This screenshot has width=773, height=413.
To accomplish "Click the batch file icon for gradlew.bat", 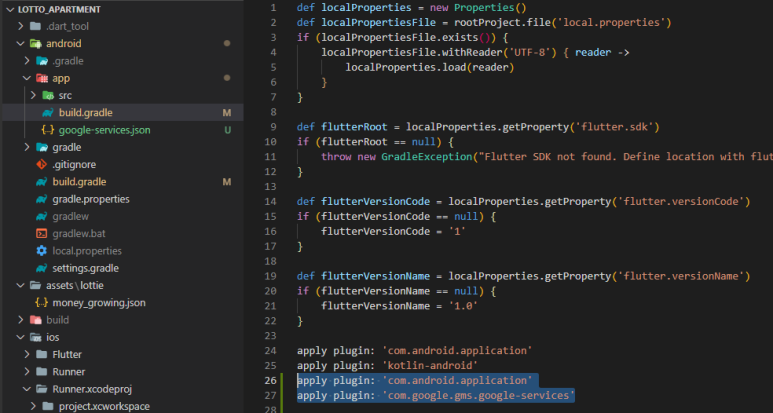I will pyautogui.click(x=42, y=234).
